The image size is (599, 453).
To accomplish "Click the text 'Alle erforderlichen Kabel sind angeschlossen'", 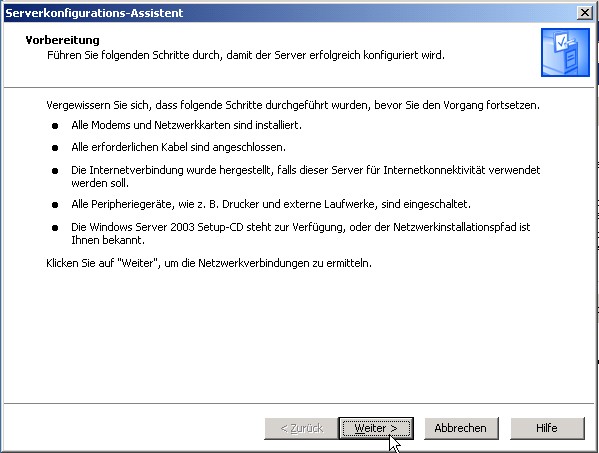I will point(178,147).
